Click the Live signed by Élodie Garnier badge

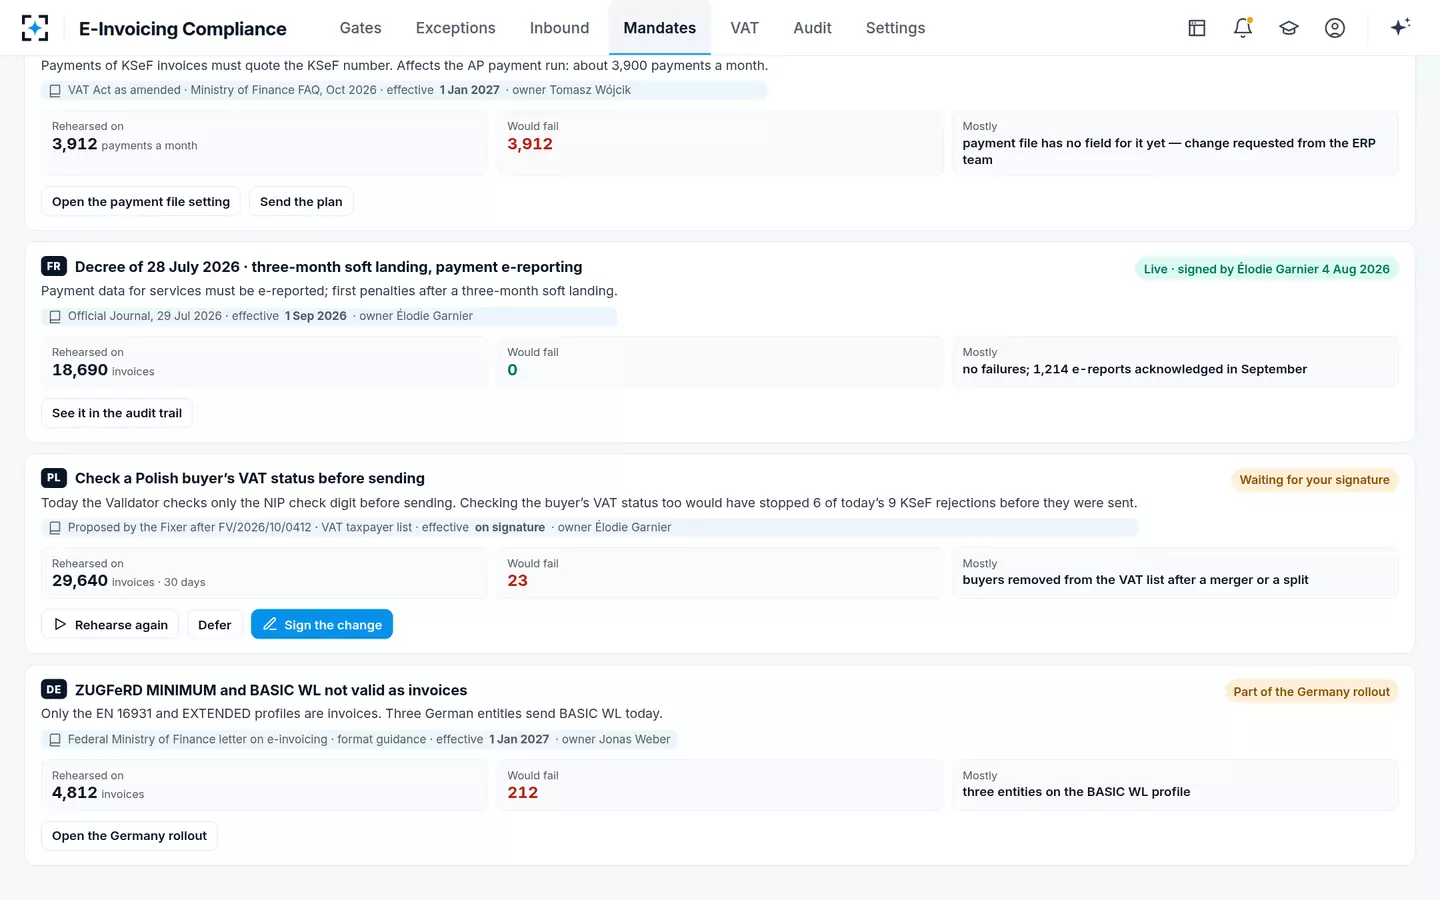click(x=1266, y=269)
